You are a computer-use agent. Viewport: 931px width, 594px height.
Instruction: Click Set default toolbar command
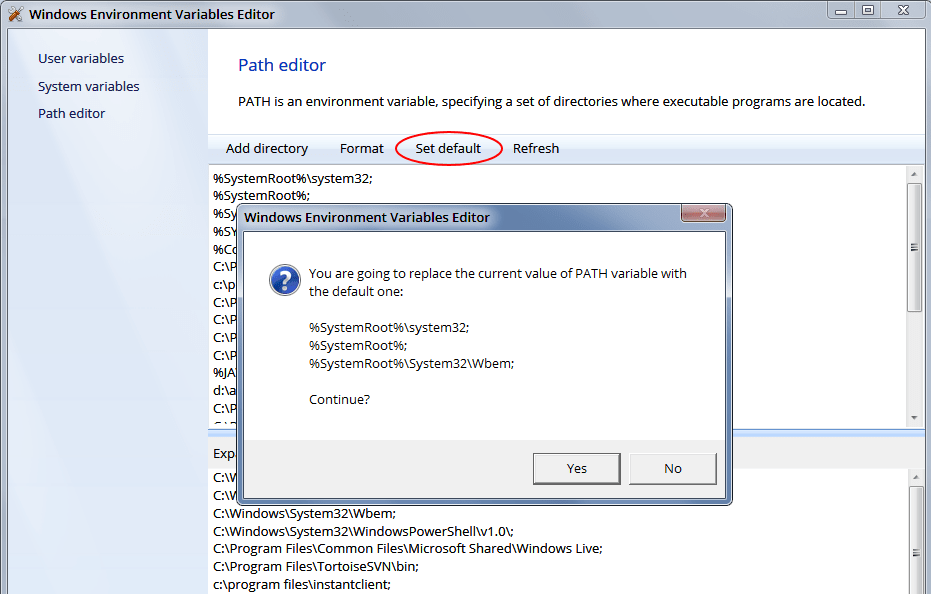coord(448,148)
